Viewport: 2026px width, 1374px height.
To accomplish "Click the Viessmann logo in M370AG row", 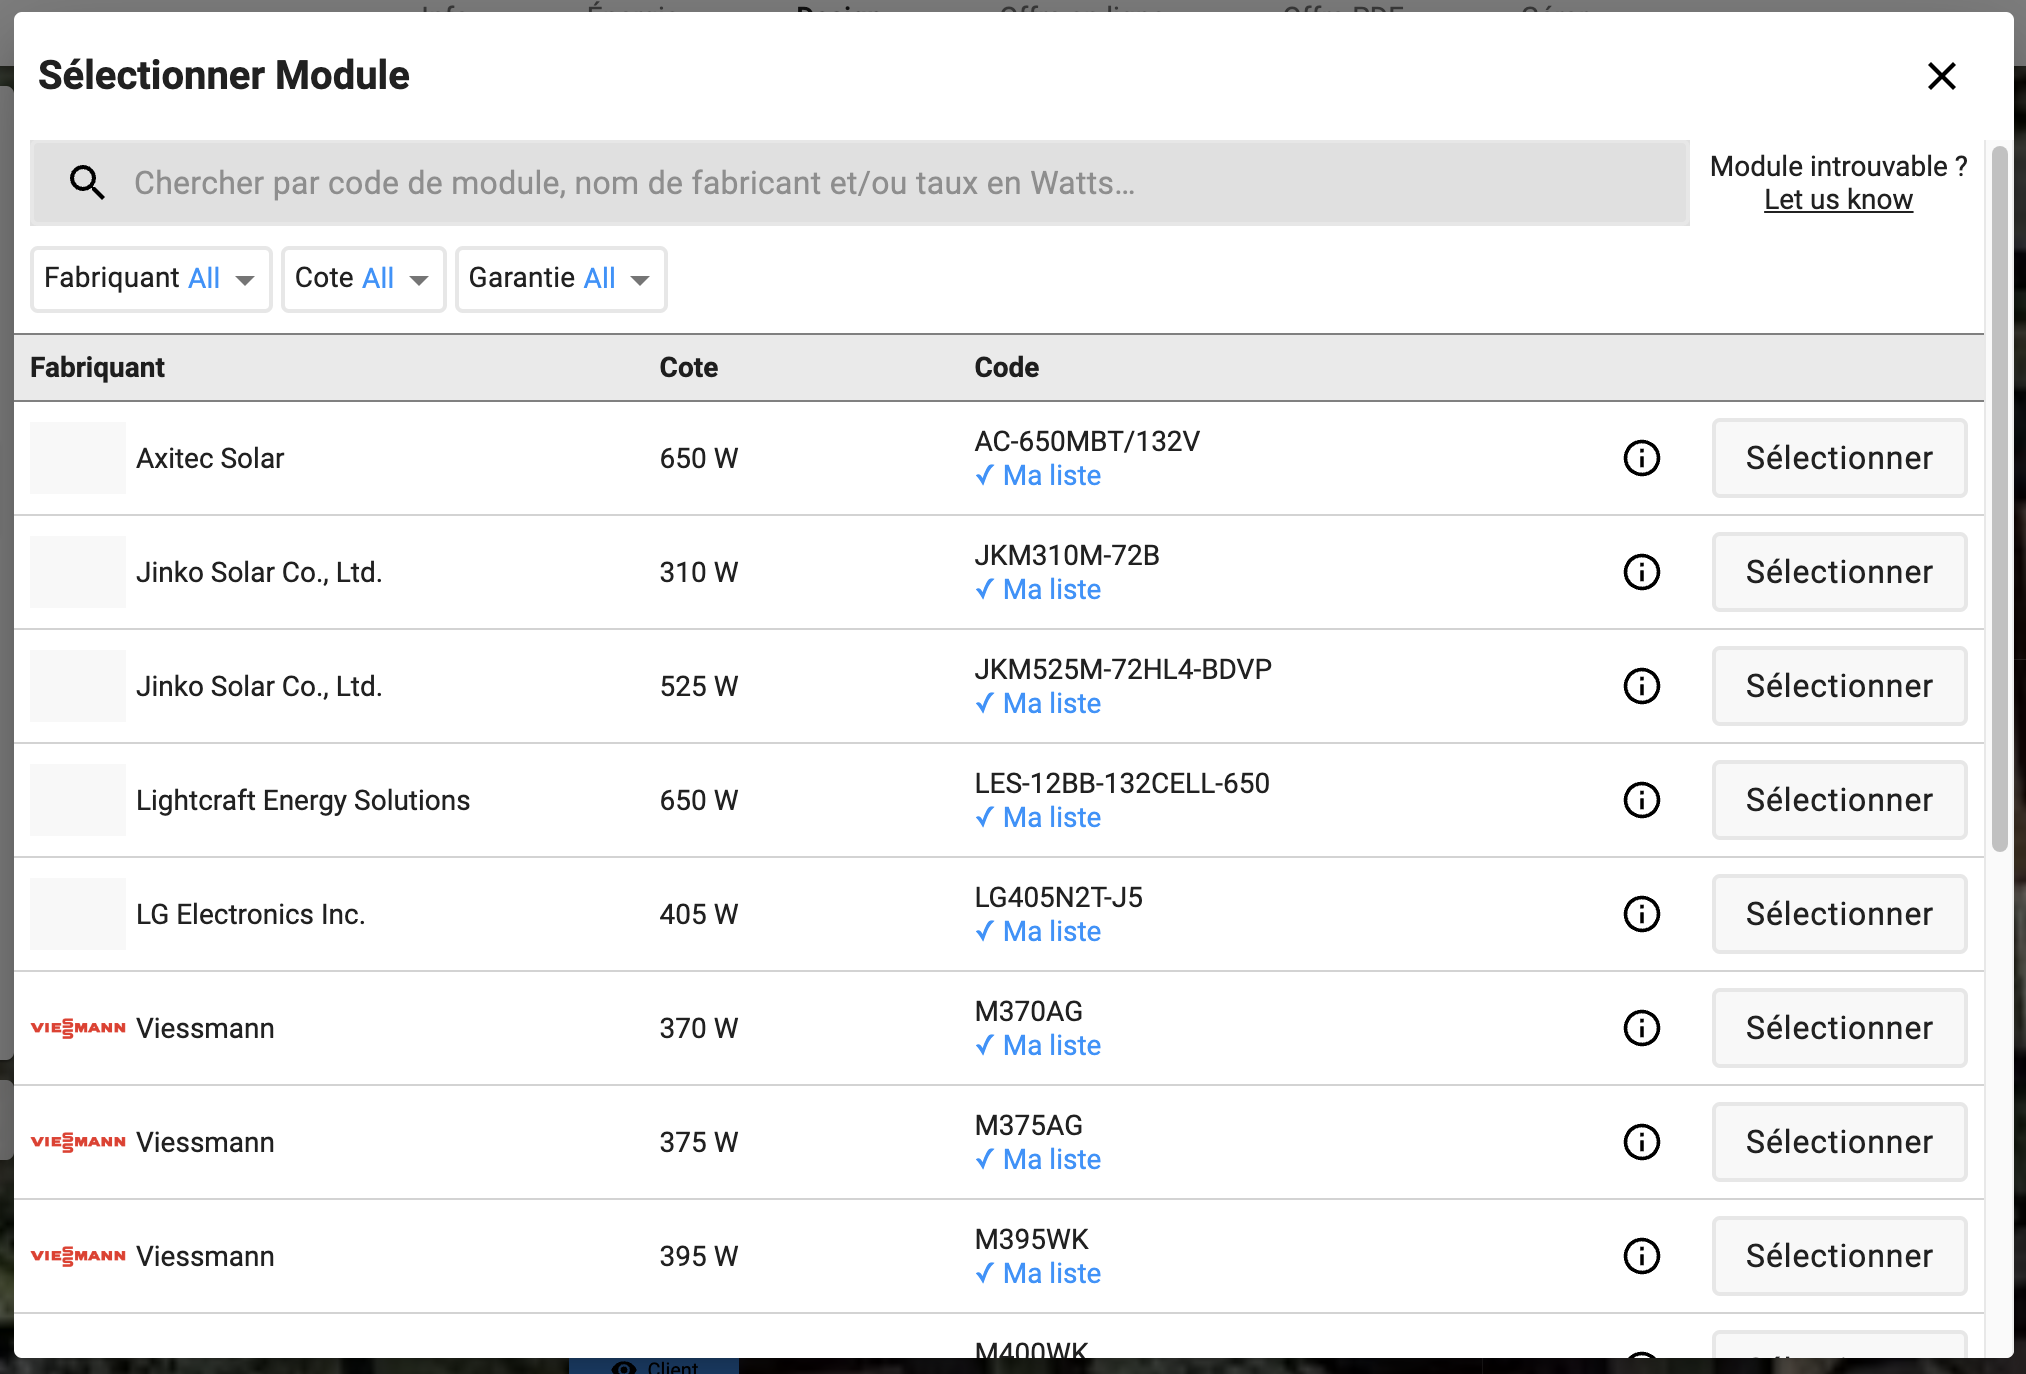I will [x=78, y=1028].
